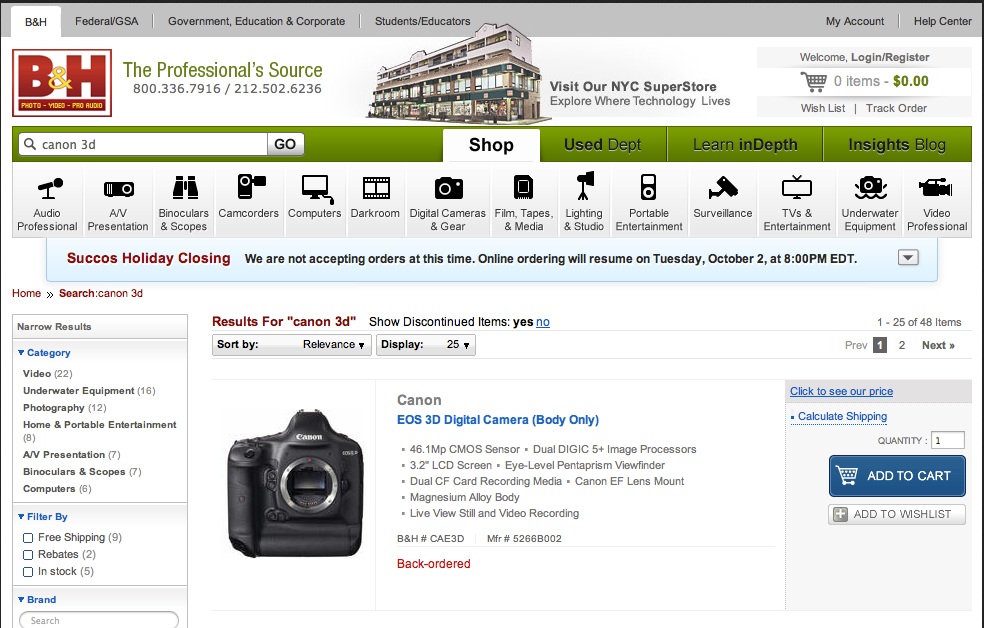Viewport: 984px width, 628px height.
Task: Open the Sort by Relevance dropdown
Action: [292, 344]
